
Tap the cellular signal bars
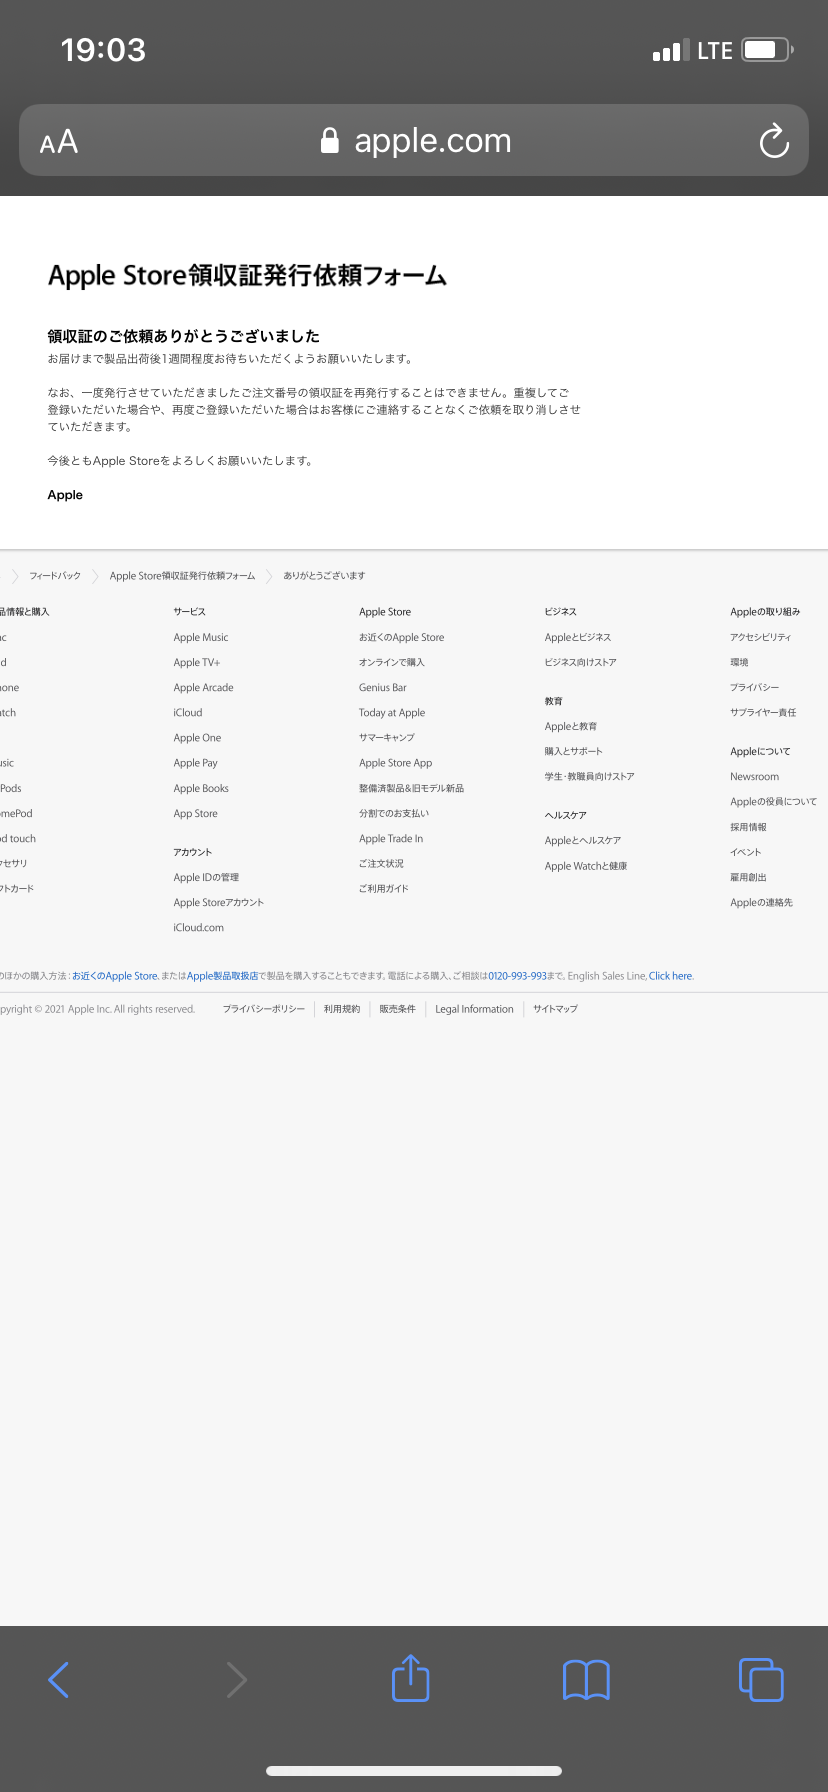point(670,51)
